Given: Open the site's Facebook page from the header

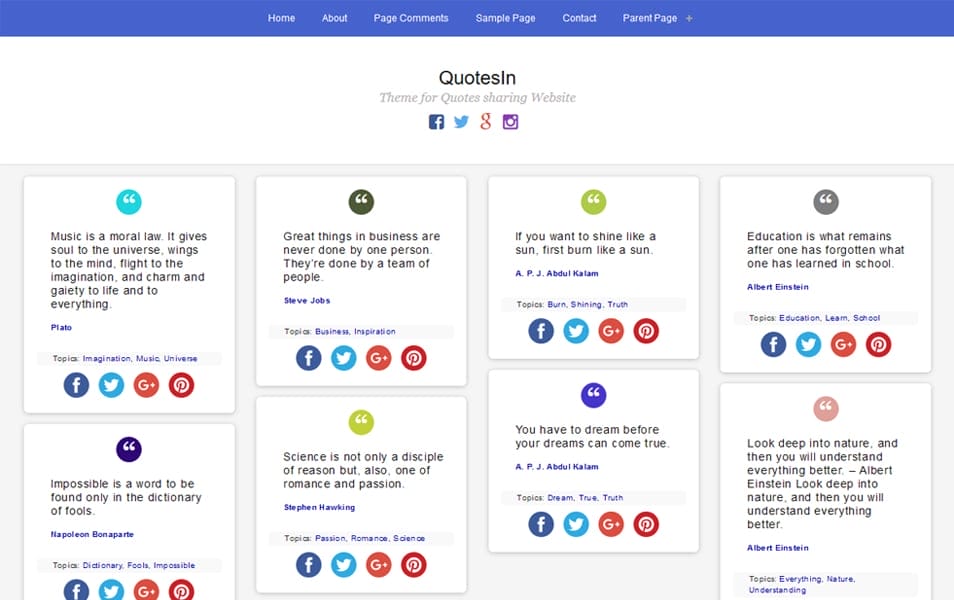Looking at the screenshot, I should click(437, 121).
